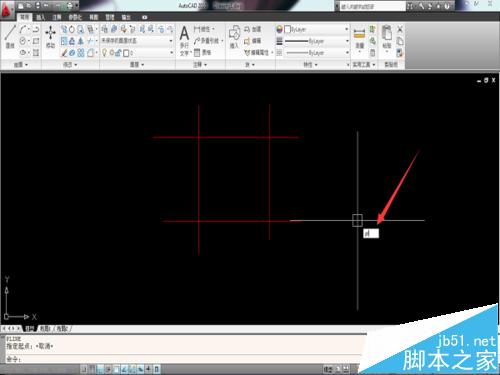This screenshot has height=375, width=500.
Task: Select the Line (直线) drawing tool
Action: 10,36
